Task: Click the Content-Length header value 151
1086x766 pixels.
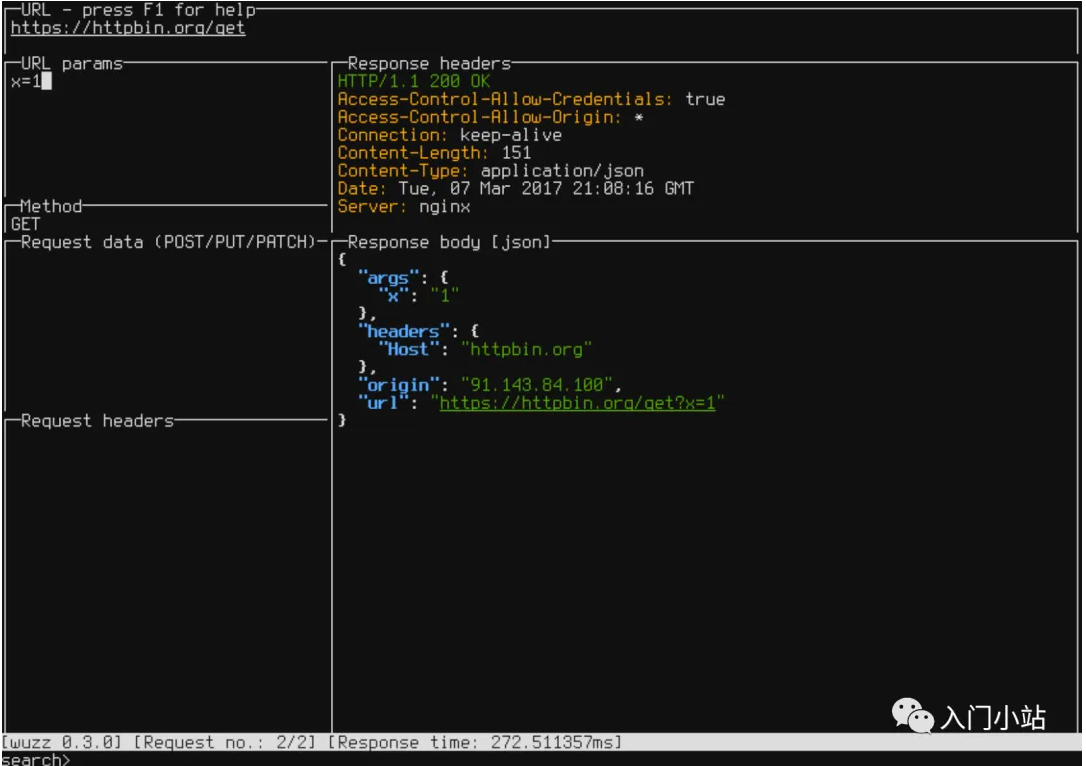Action: pyautogui.click(x=517, y=153)
